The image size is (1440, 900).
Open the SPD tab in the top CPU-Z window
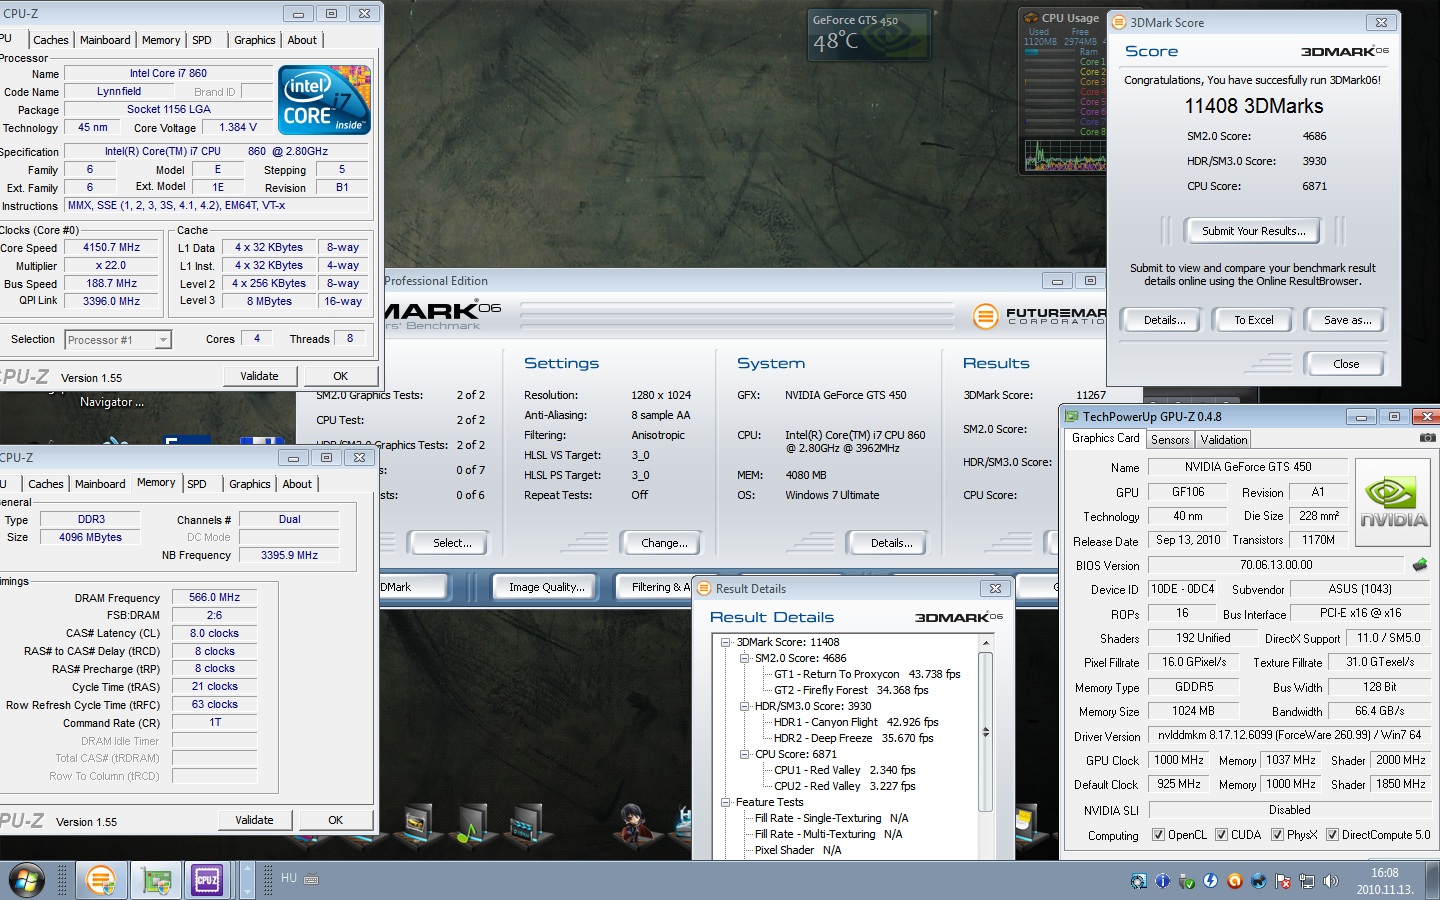tap(202, 40)
